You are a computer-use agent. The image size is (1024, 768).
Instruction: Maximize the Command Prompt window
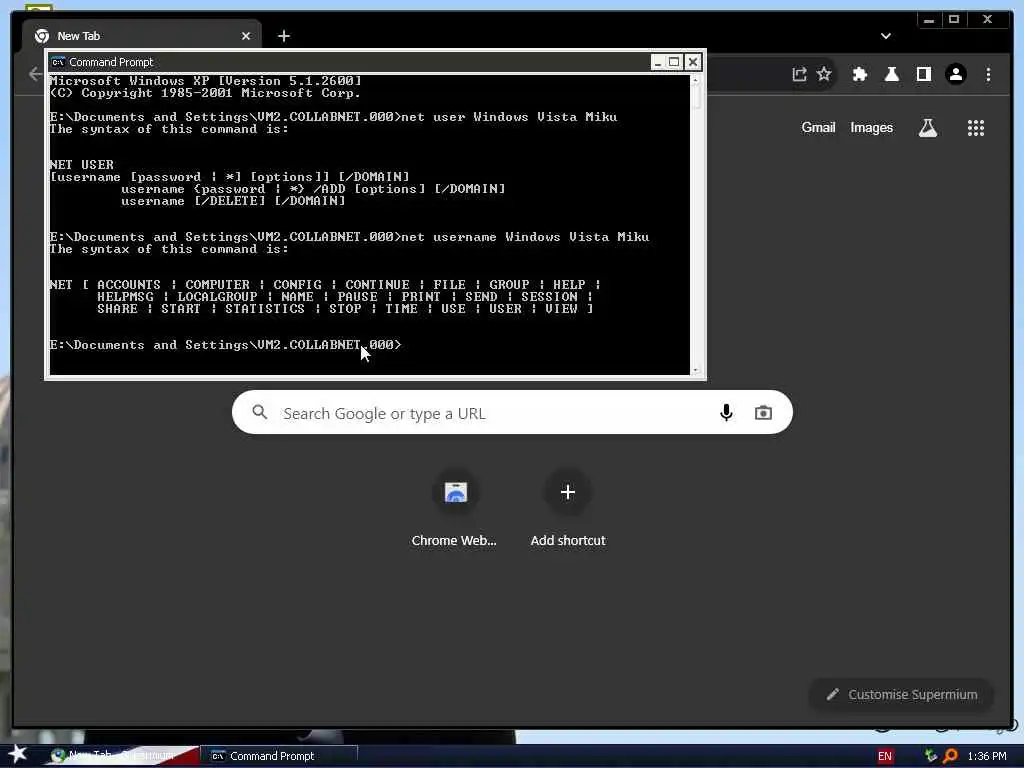click(x=675, y=62)
